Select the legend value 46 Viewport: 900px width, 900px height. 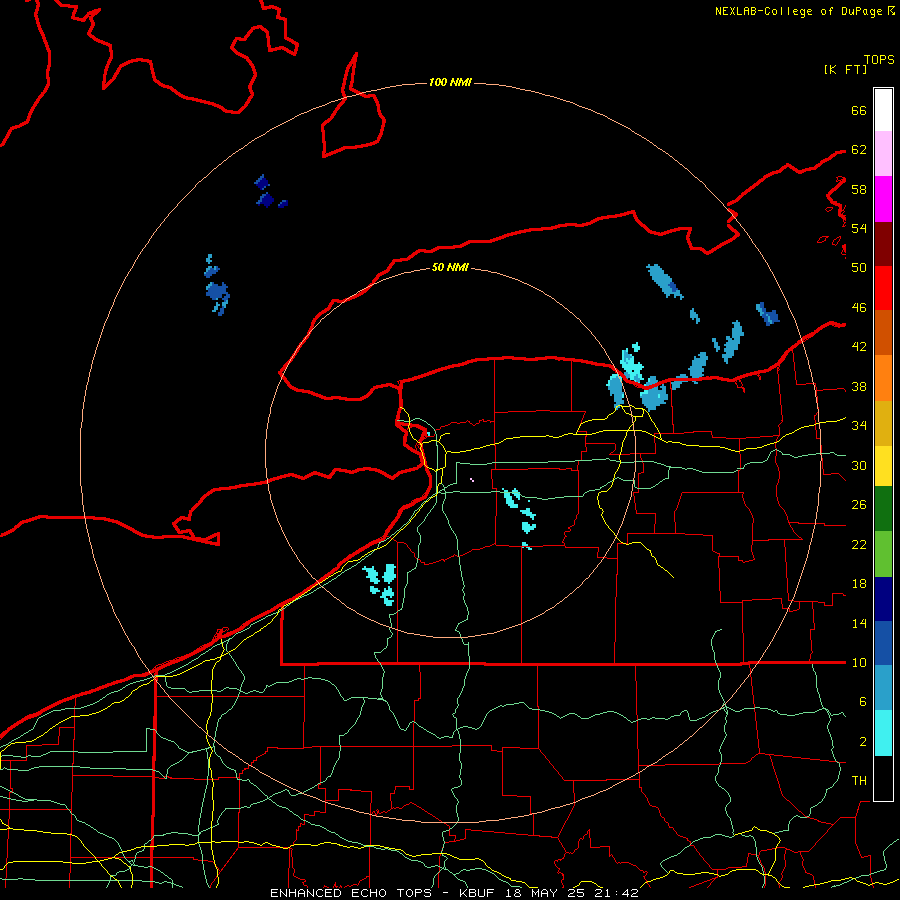click(x=859, y=308)
